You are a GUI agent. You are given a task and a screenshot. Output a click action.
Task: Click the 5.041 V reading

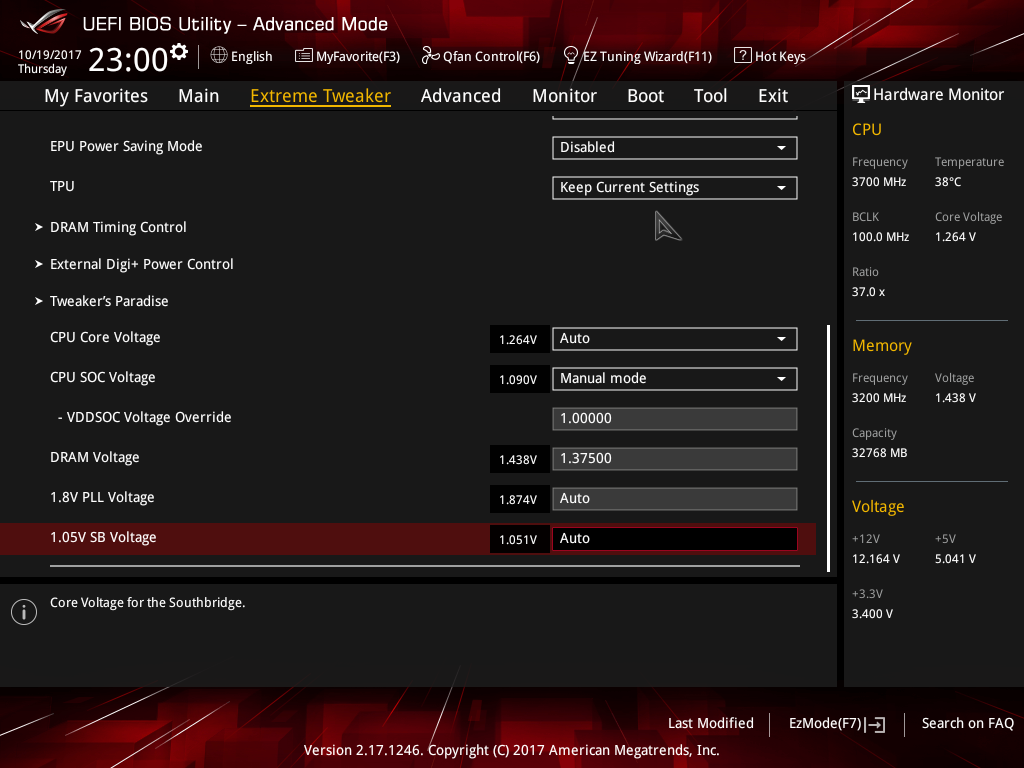[x=955, y=559]
